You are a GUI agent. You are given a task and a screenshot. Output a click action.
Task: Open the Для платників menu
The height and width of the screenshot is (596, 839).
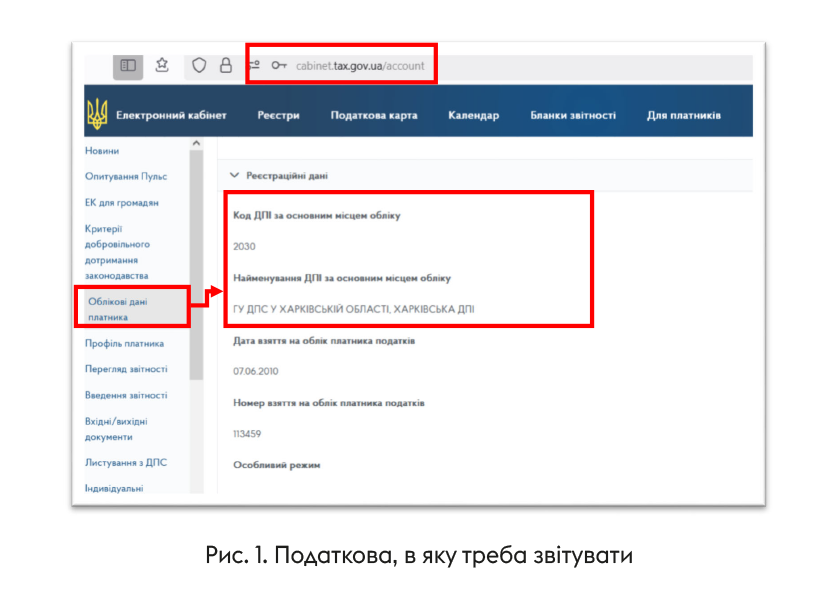click(x=683, y=115)
